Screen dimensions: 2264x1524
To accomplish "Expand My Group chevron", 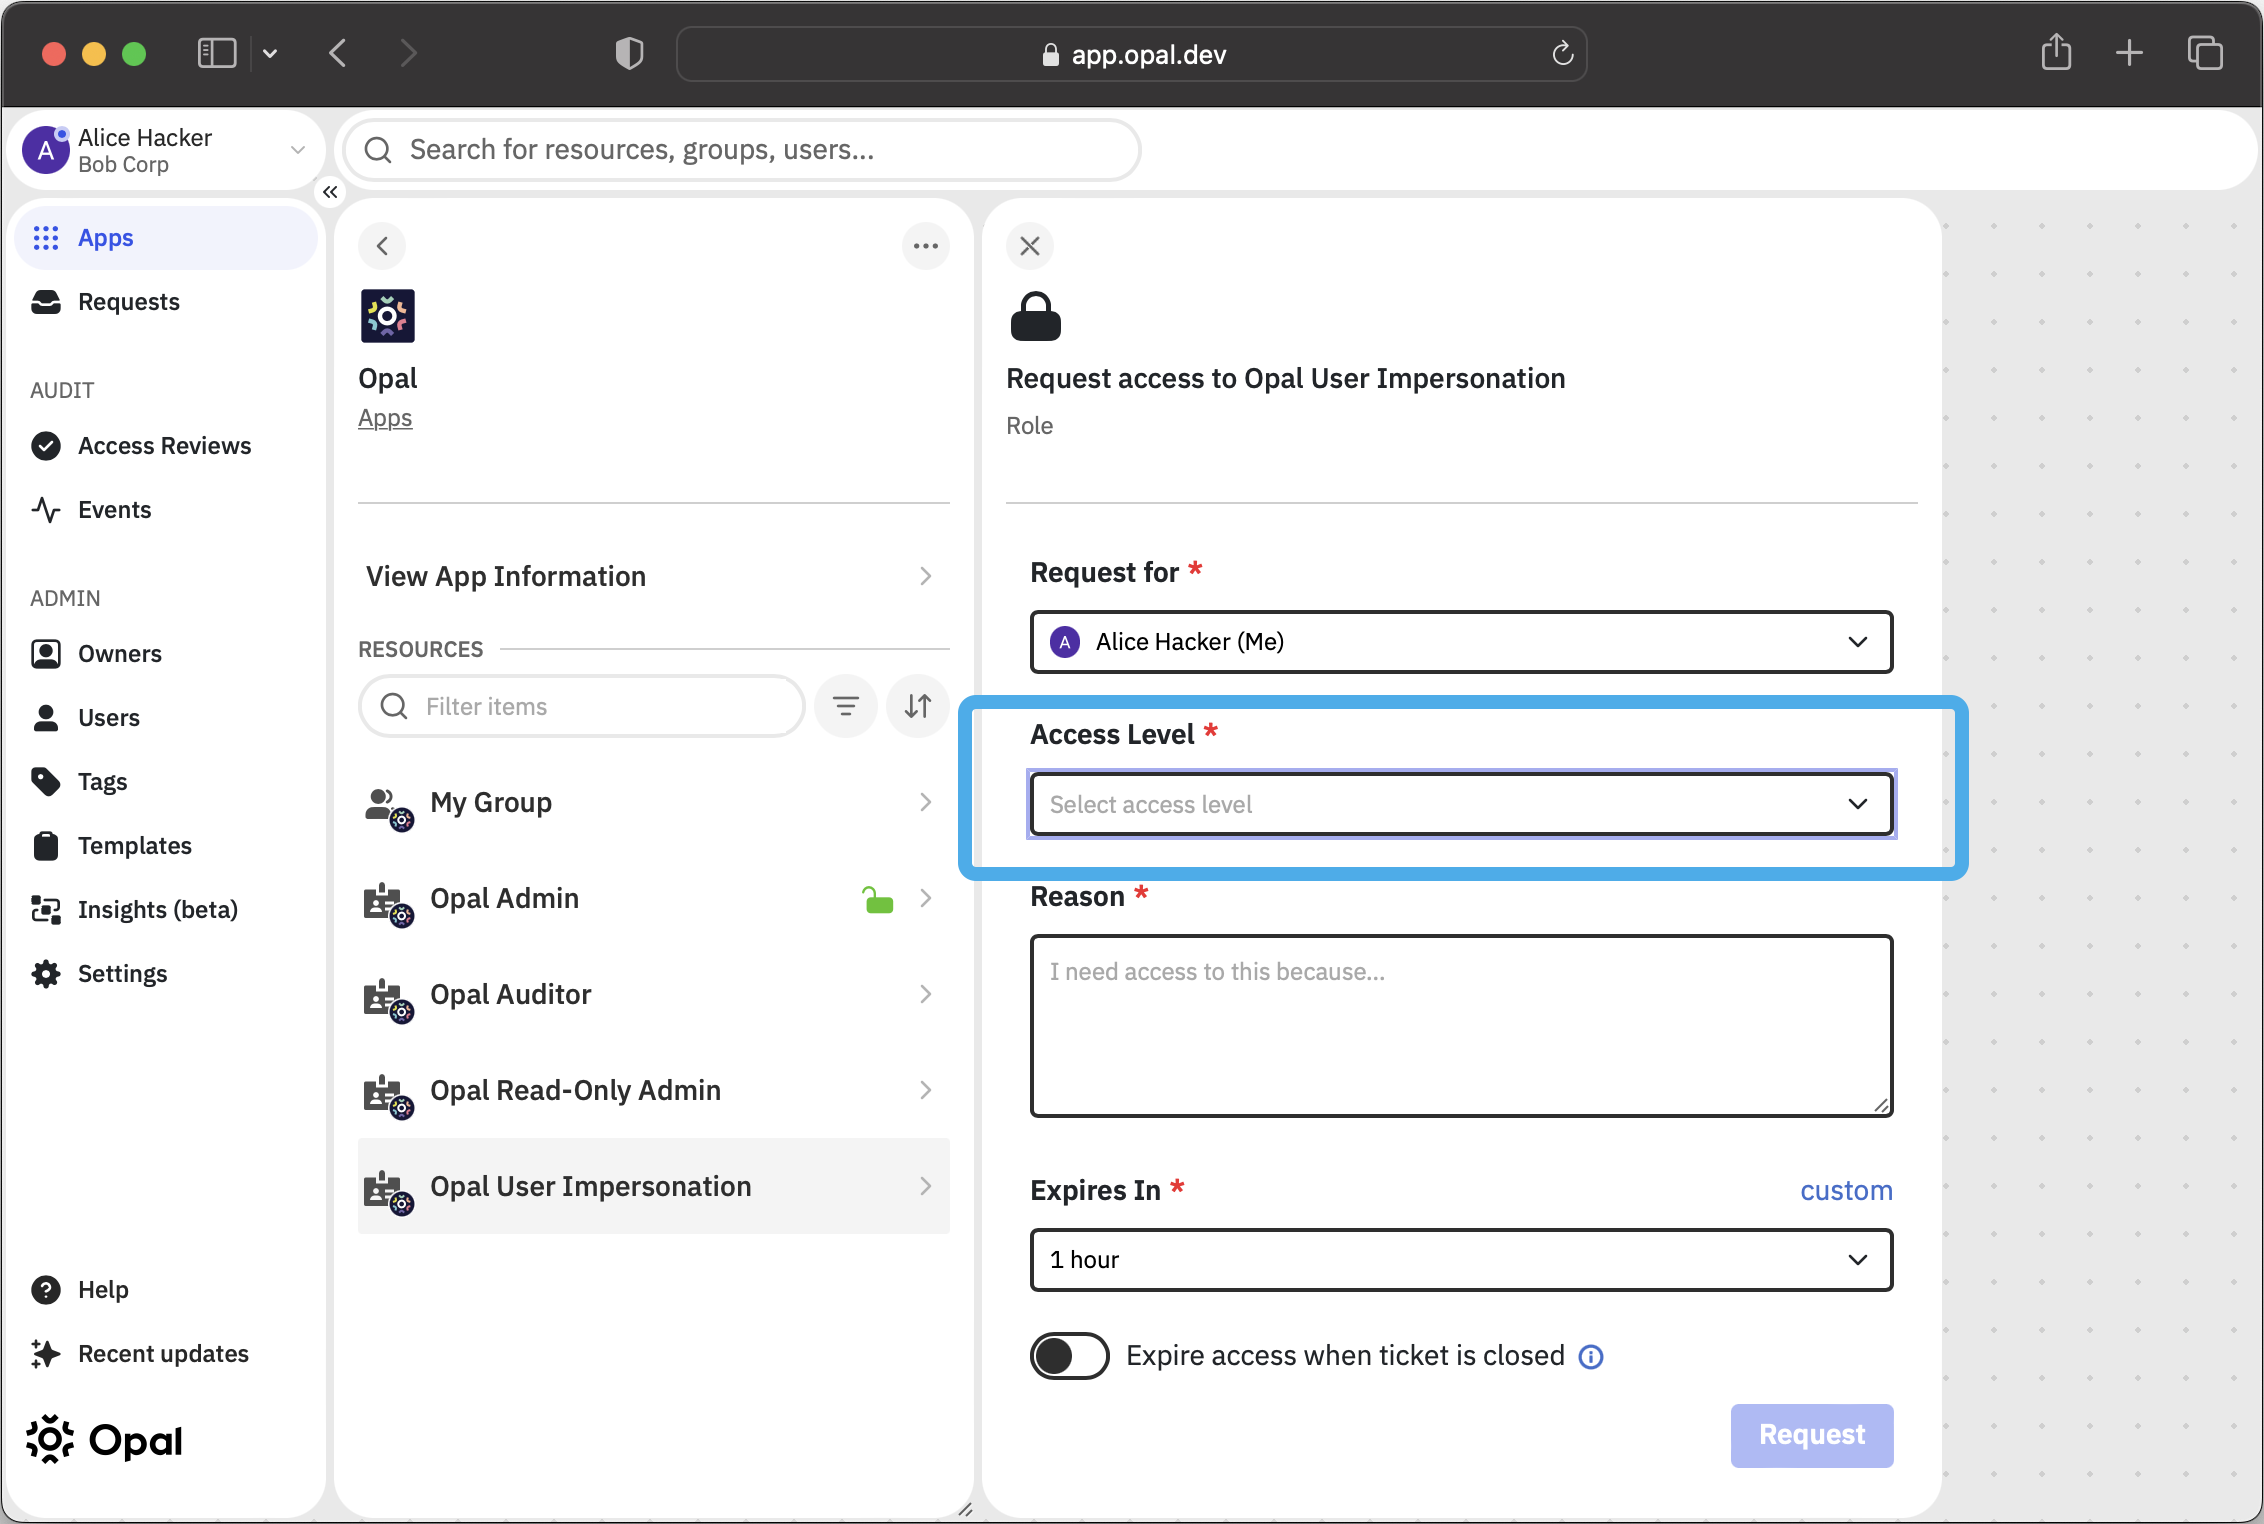I will coord(926,803).
